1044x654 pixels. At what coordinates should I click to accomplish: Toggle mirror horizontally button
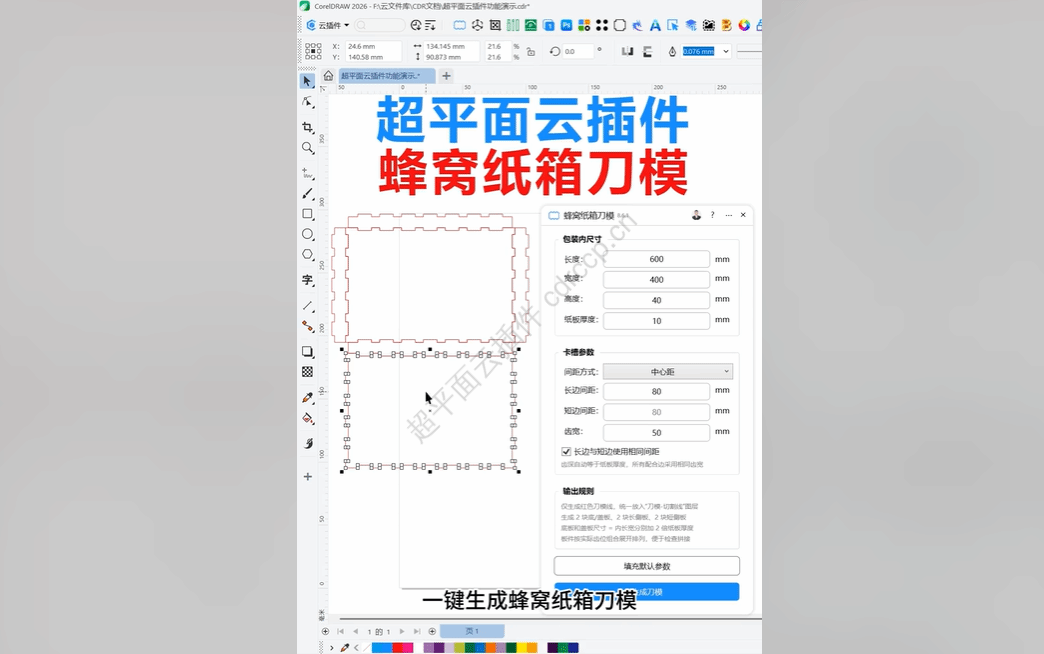point(627,51)
